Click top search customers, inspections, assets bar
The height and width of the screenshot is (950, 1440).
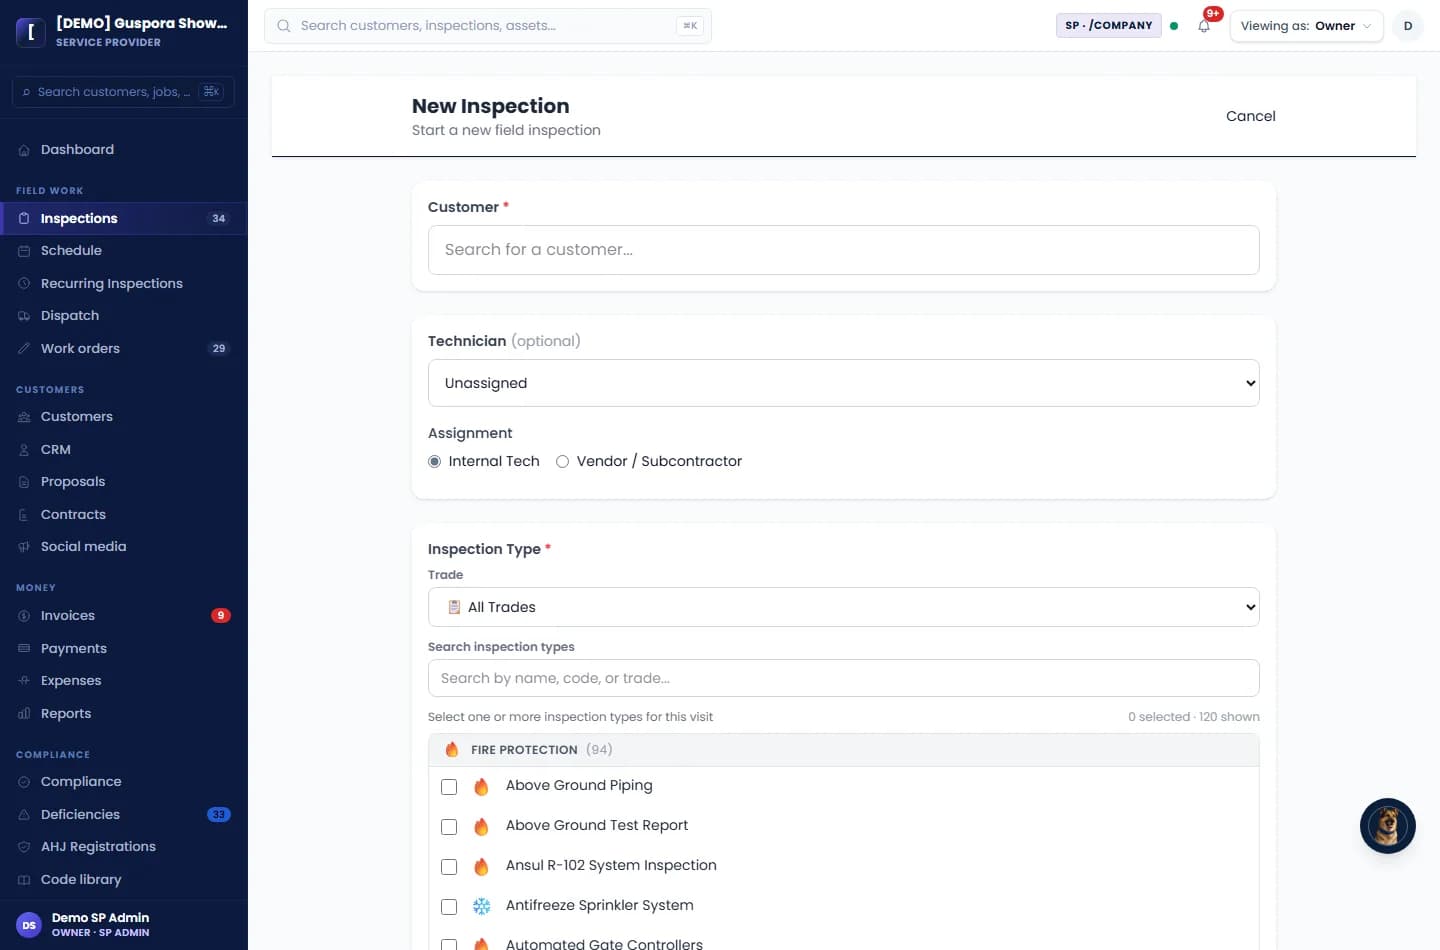click(488, 26)
